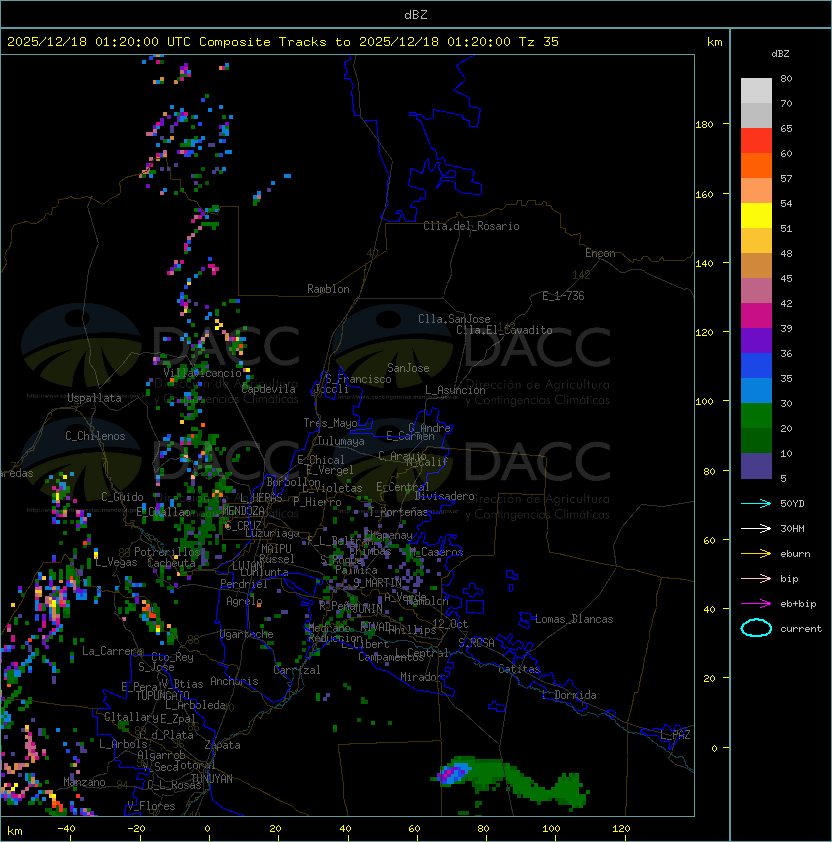Click the cyan 'current' ellipse symbol

tap(756, 628)
